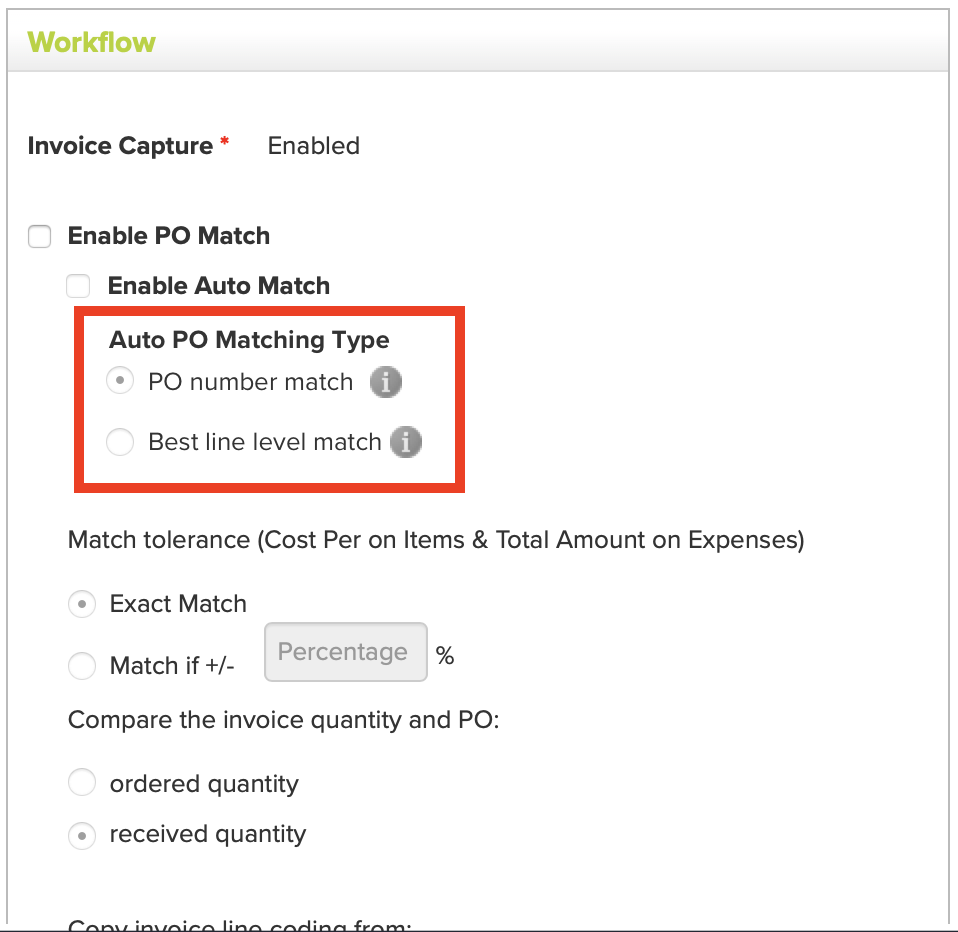
Task: Tick the Enable Auto Match checkbox
Action: click(78, 286)
